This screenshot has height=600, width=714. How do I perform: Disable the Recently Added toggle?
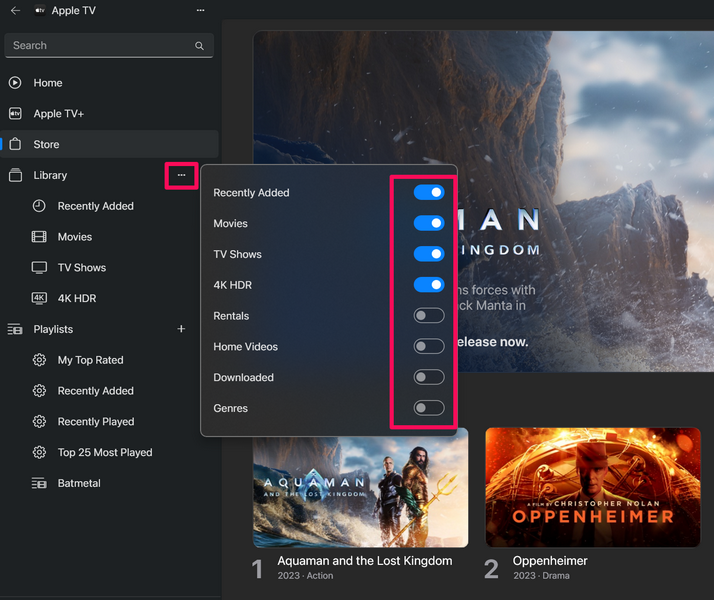click(x=429, y=193)
